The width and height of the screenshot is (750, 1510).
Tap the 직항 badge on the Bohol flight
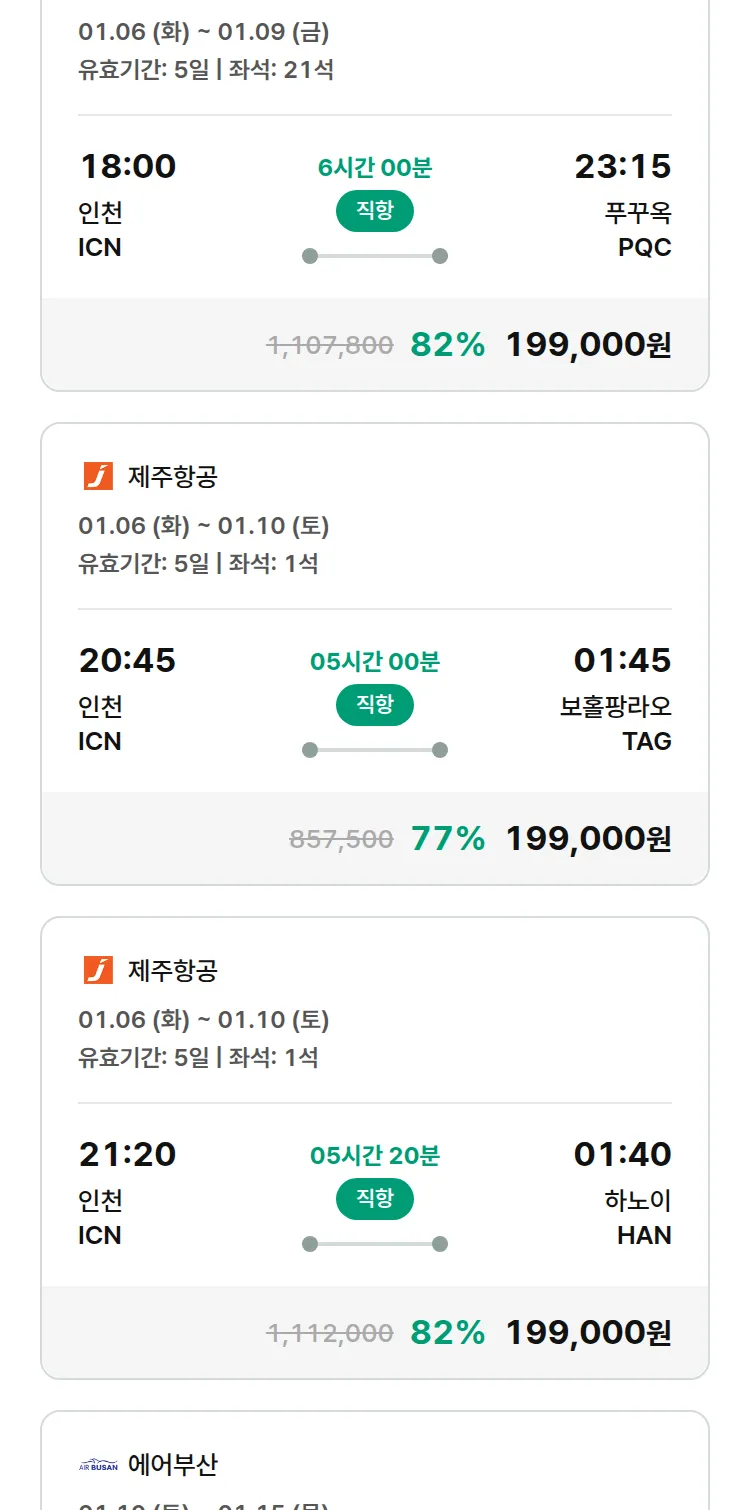(374, 705)
